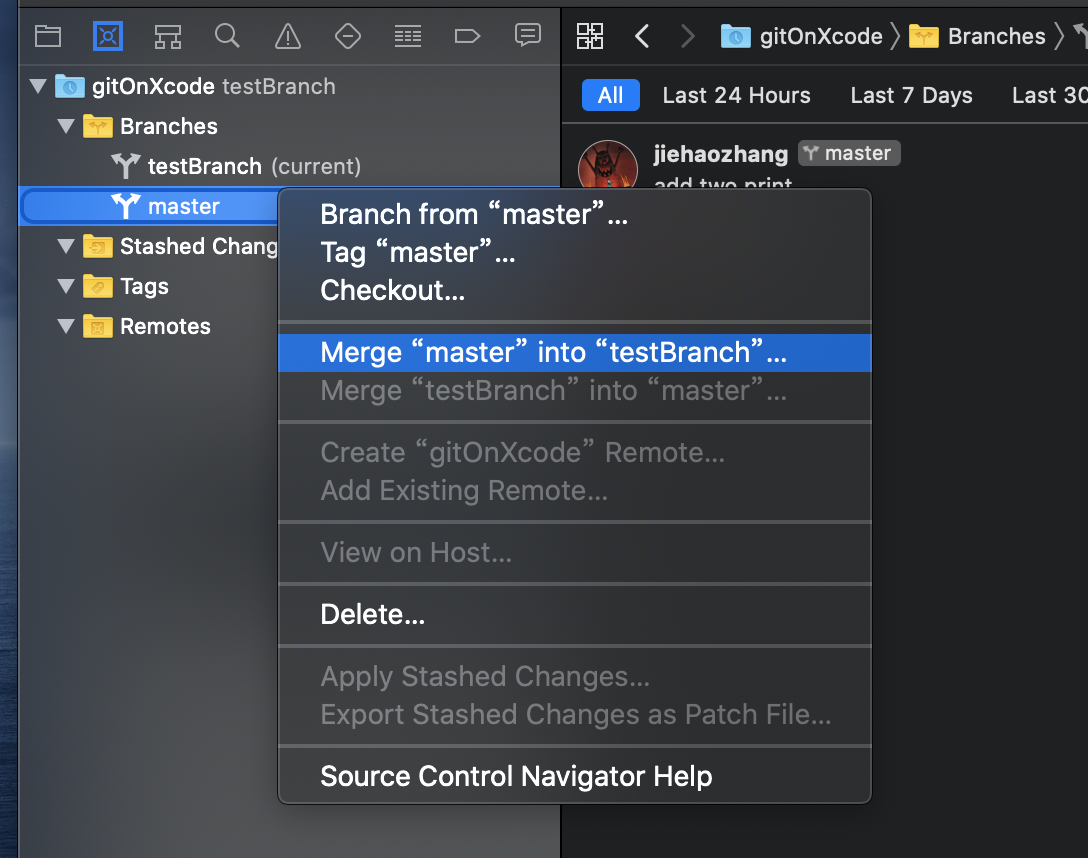Viewport: 1088px width, 858px height.
Task: Collapse the Stashed Changes group
Action: (x=67, y=246)
